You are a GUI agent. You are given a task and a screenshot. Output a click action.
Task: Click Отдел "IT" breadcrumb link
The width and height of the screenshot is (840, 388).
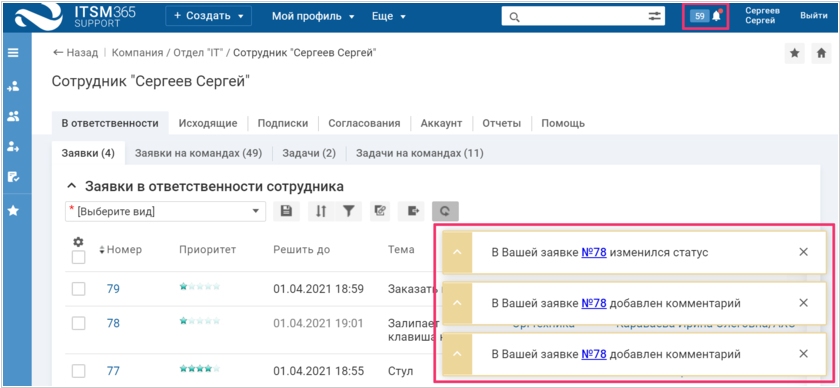pyautogui.click(x=197, y=53)
